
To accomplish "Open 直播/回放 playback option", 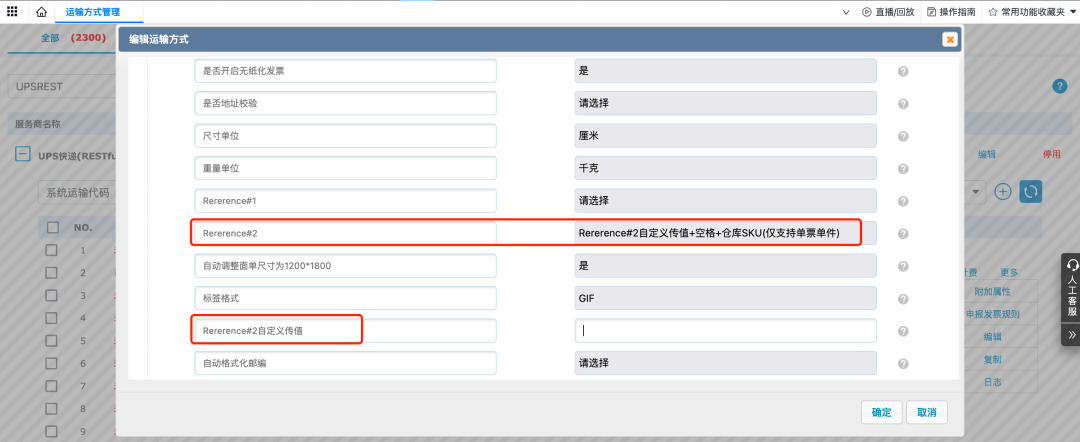I will click(x=889, y=12).
